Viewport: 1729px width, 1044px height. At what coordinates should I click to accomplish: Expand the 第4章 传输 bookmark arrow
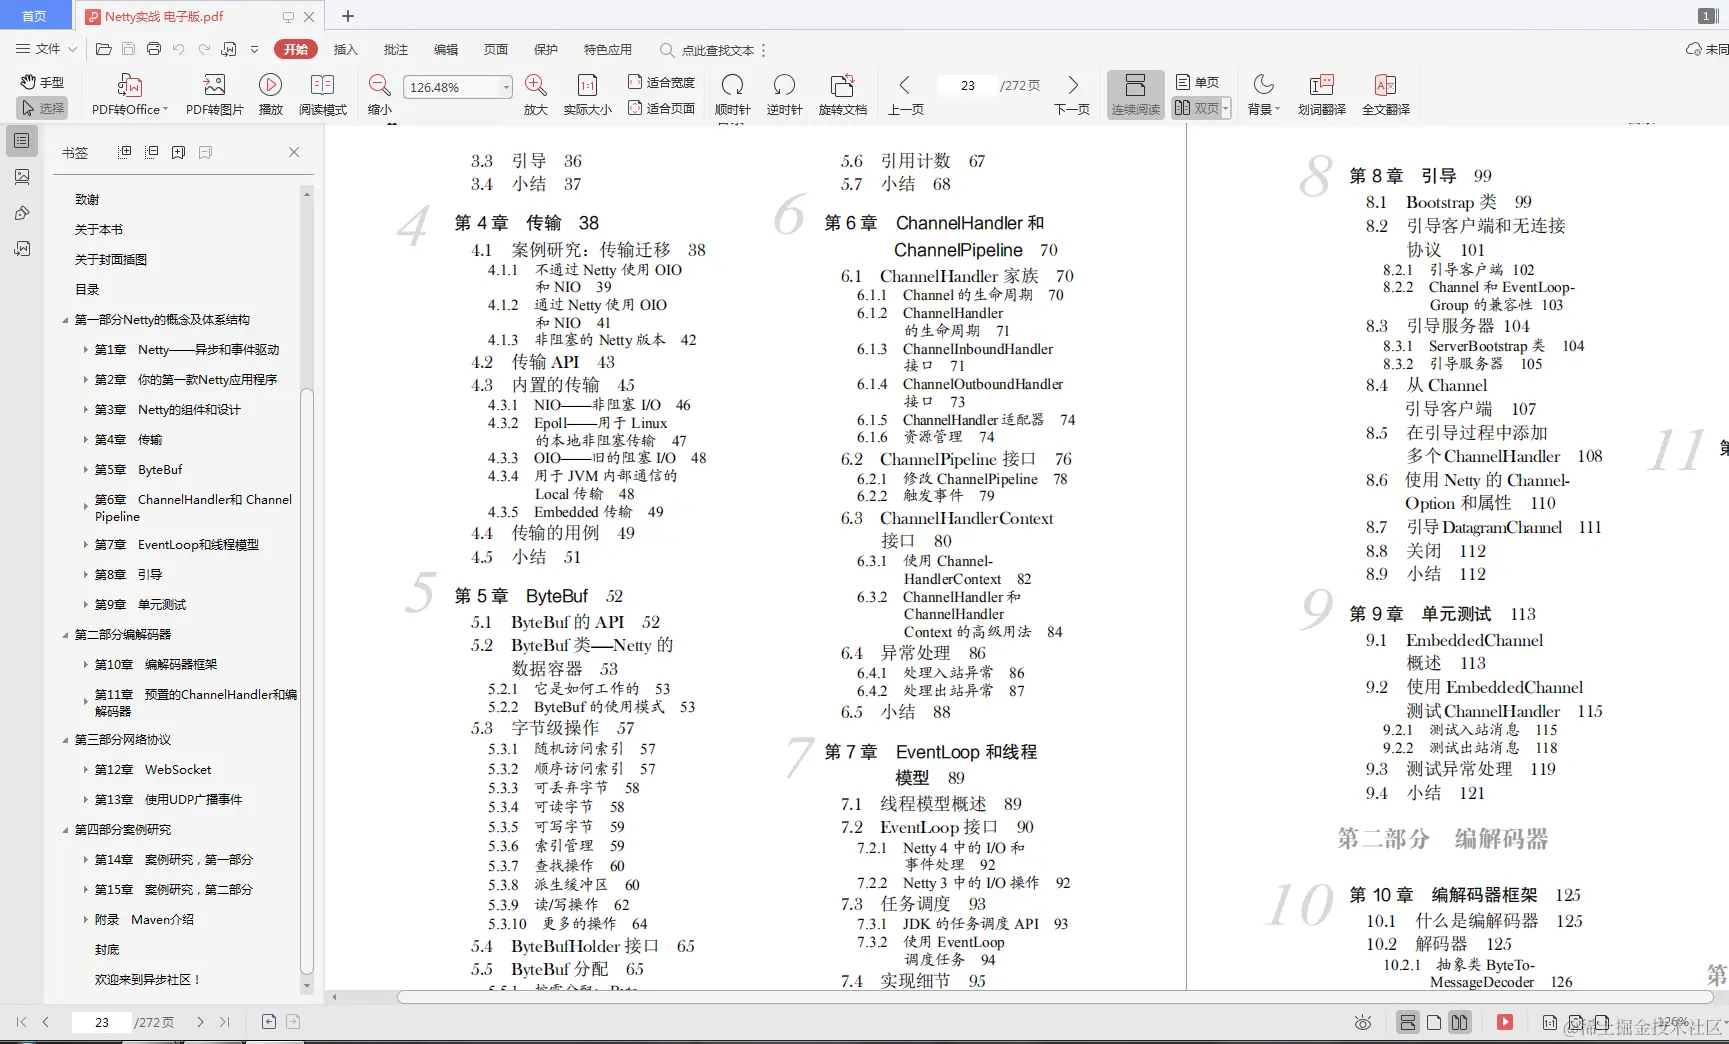tap(85, 440)
